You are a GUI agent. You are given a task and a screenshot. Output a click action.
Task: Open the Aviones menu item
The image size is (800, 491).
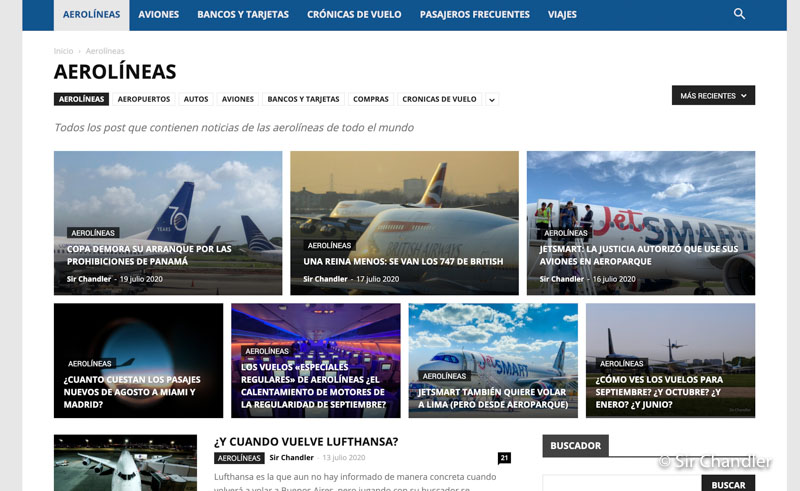(159, 15)
